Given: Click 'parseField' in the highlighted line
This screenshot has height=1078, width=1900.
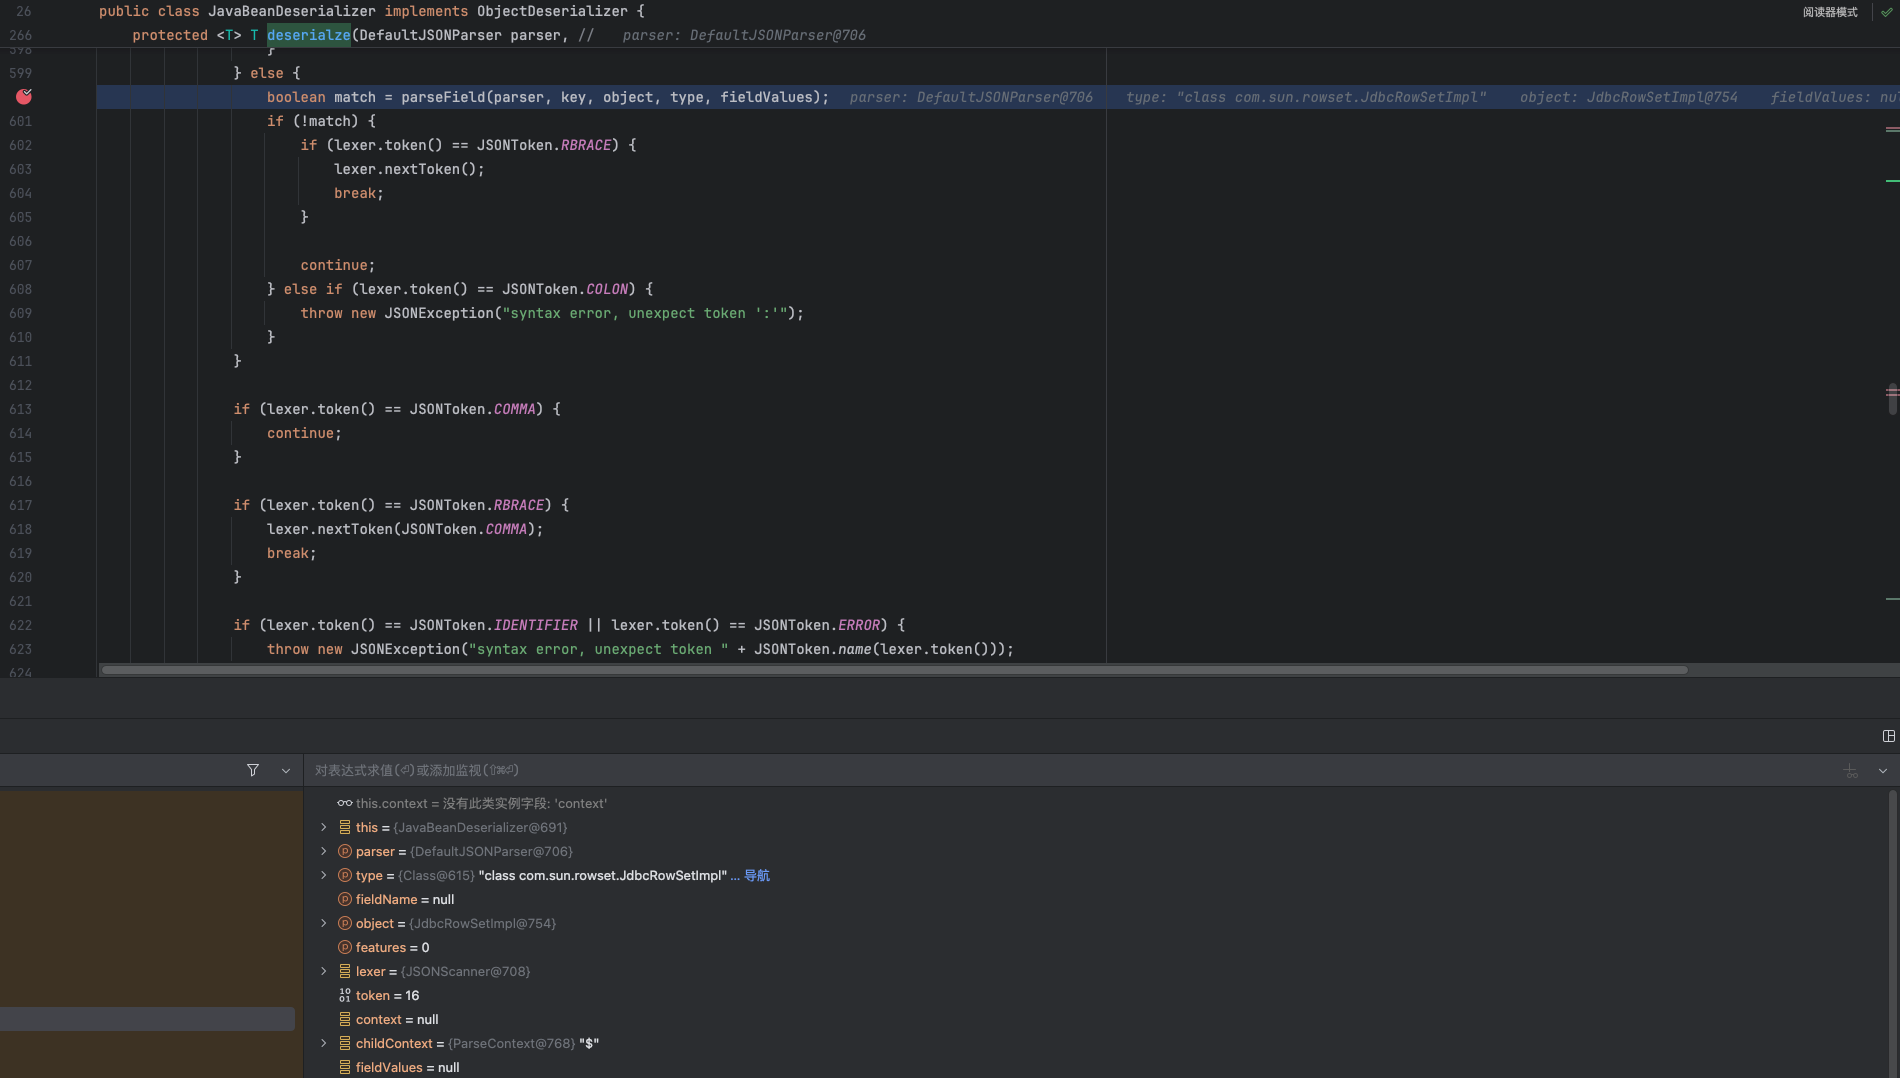Looking at the screenshot, I should [x=443, y=97].
